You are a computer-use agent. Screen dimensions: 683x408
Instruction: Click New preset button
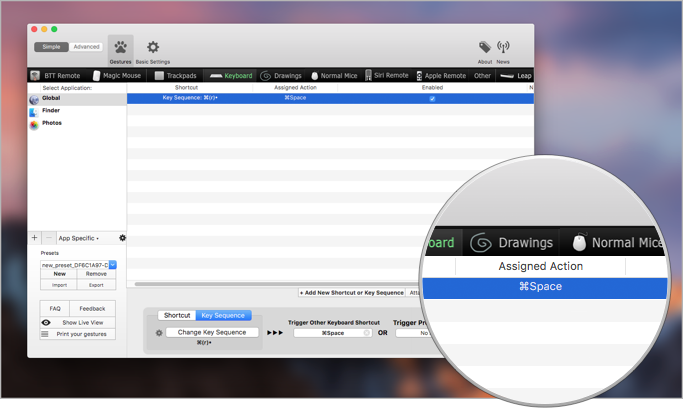click(x=59, y=274)
